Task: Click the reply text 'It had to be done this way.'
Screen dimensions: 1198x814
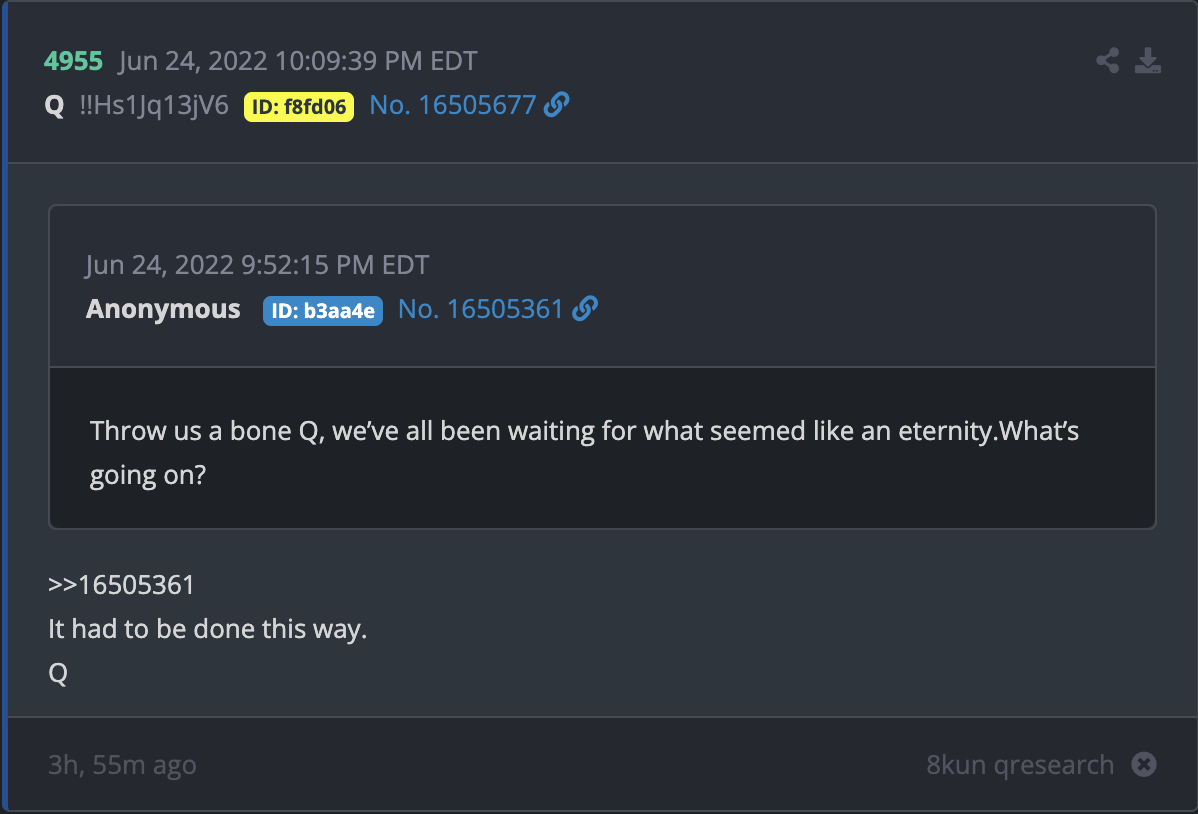Action: pyautogui.click(x=208, y=629)
